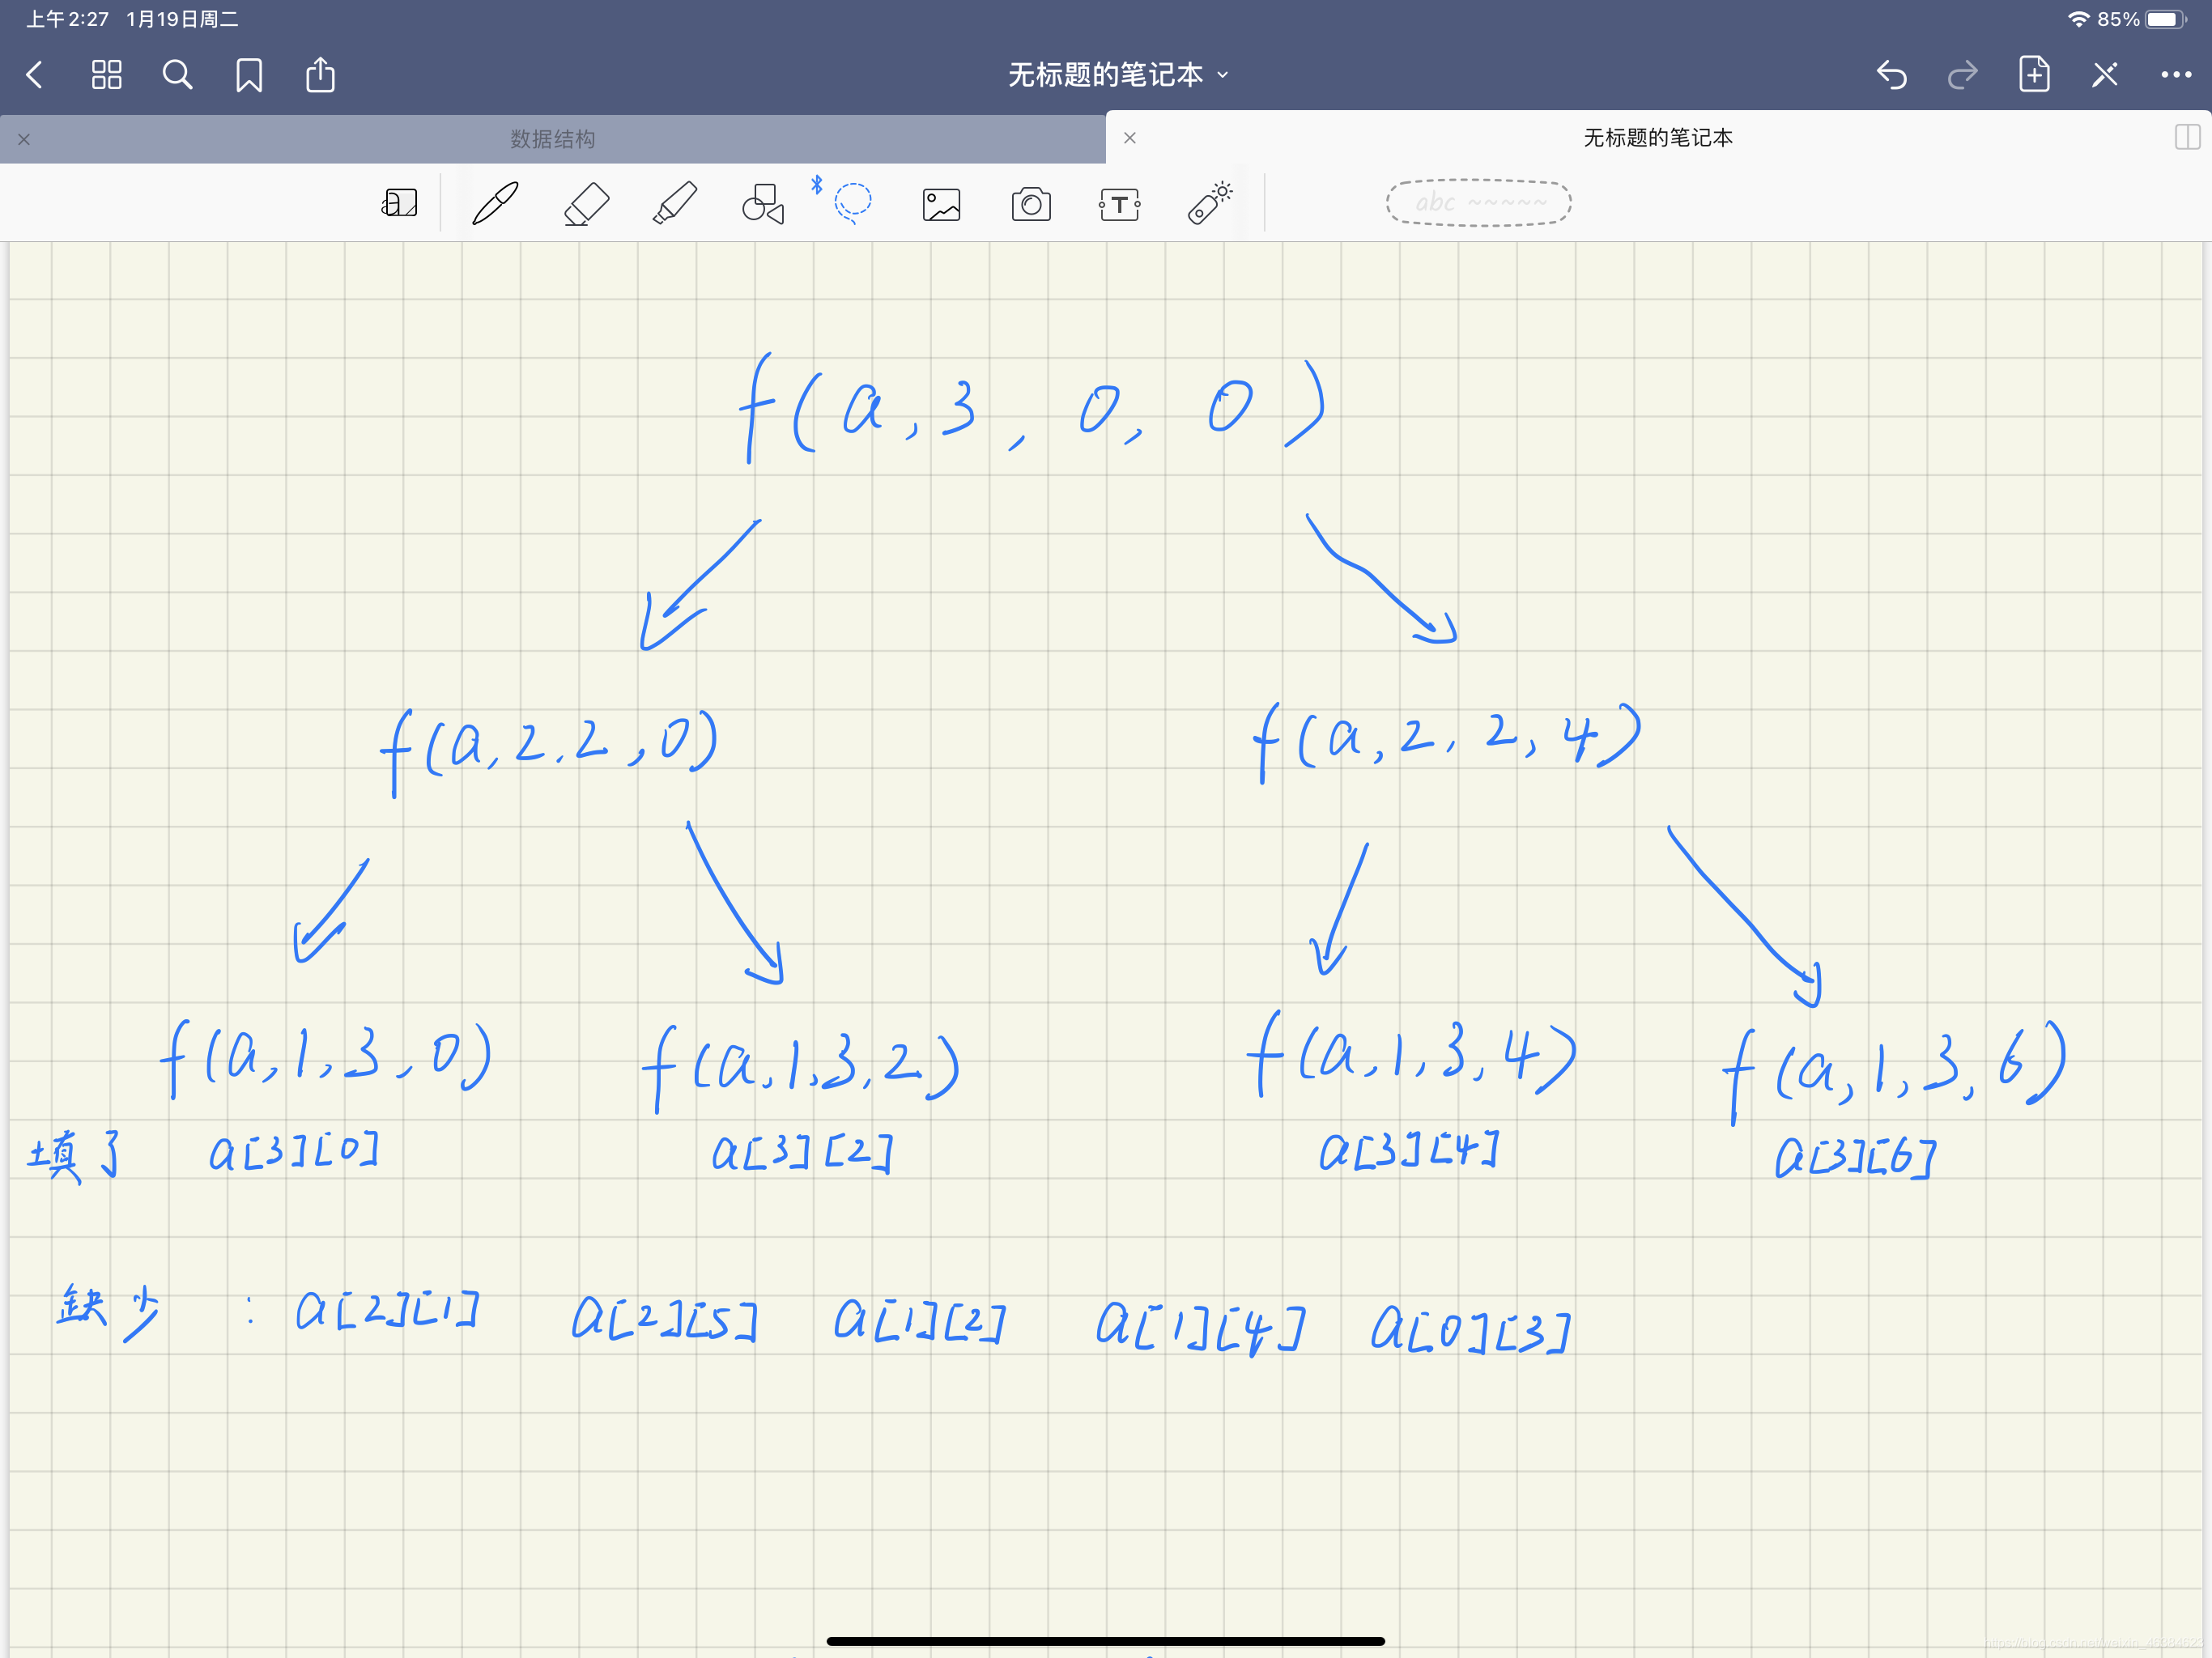This screenshot has width=2212, height=1658.
Task: Toggle read-only mode with the pen-cross icon
Action: tap(2105, 75)
